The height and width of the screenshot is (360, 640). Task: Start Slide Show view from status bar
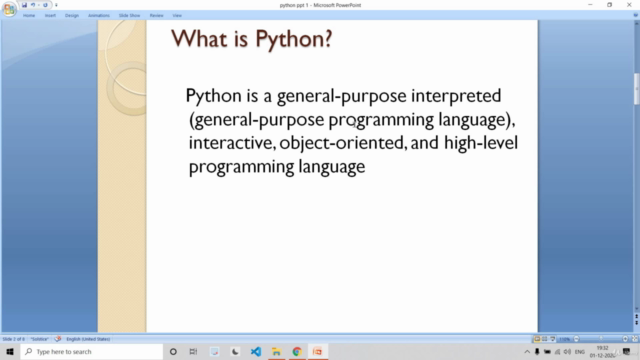(552, 339)
